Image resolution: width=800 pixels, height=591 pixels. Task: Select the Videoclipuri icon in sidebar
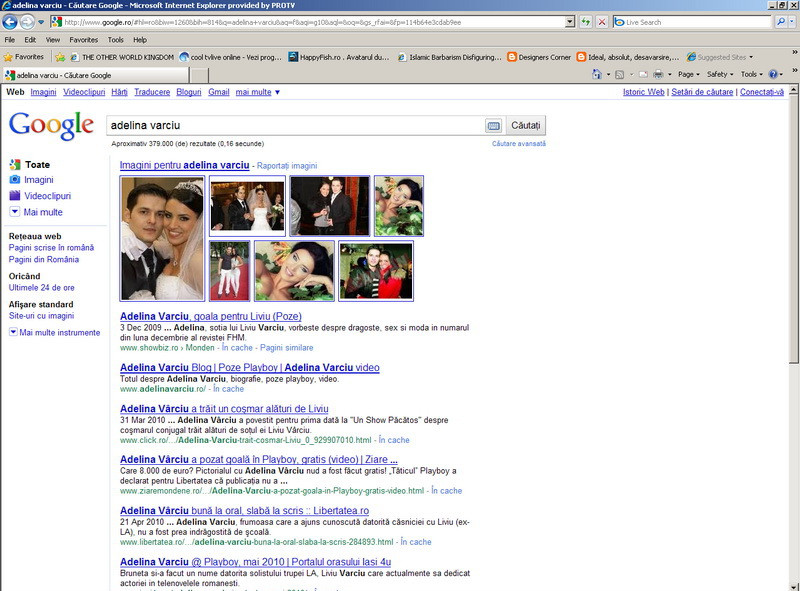(15, 196)
